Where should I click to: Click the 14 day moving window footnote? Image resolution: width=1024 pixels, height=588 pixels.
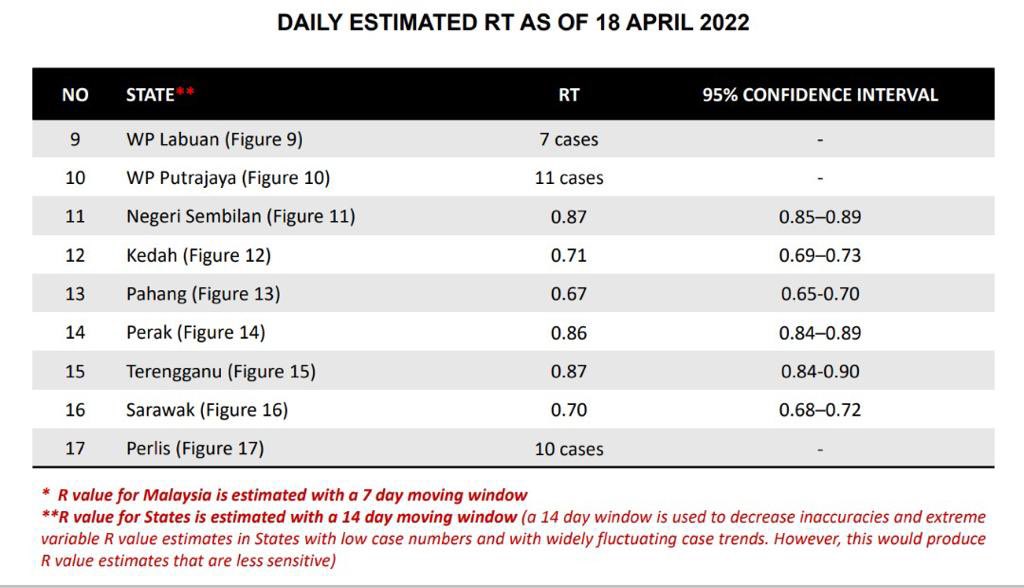[x=513, y=538]
